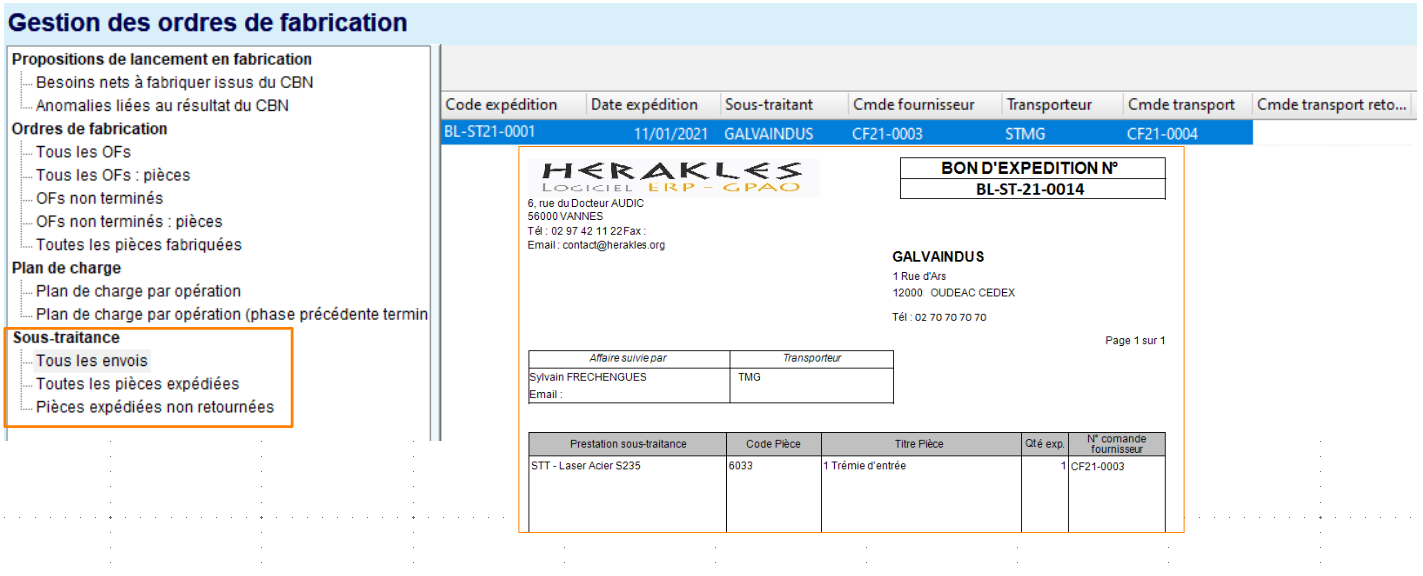
Task: Select 'Anomalies liées au résultat du CBN'
Action: point(162,105)
